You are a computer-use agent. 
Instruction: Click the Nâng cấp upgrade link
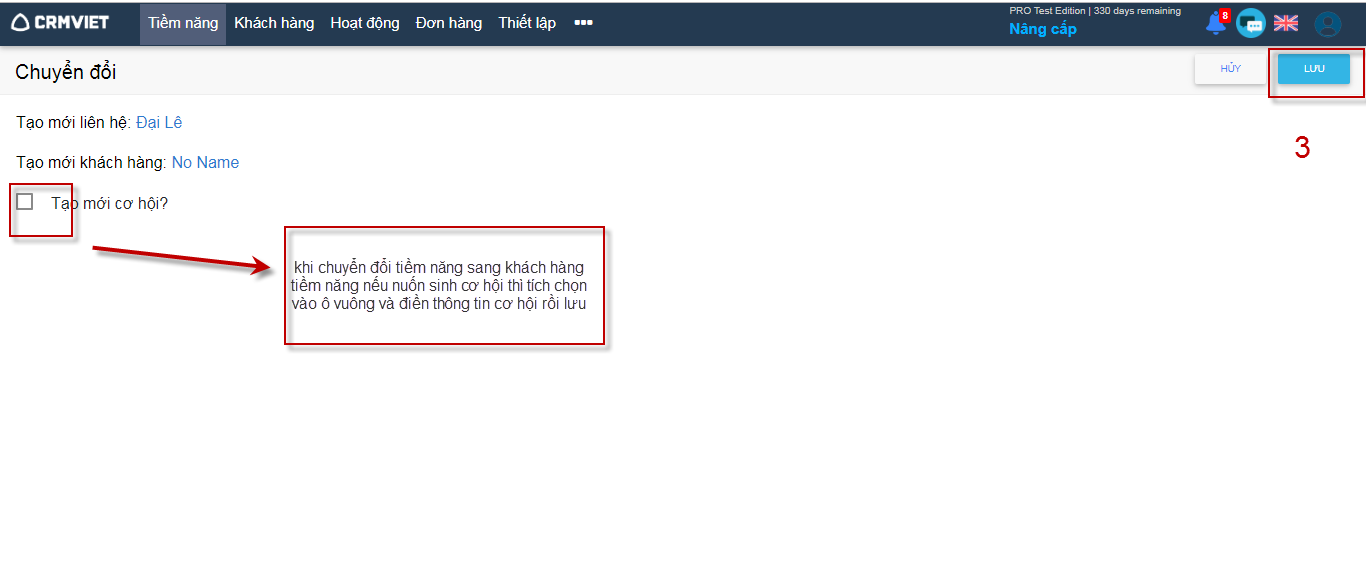click(1042, 29)
